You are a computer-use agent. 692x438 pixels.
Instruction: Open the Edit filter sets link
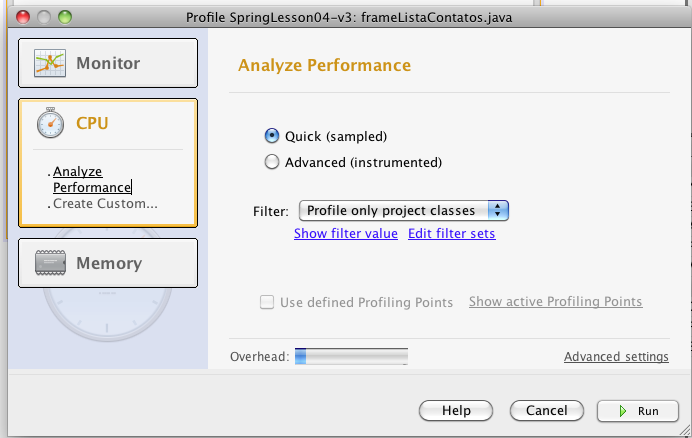coord(451,234)
